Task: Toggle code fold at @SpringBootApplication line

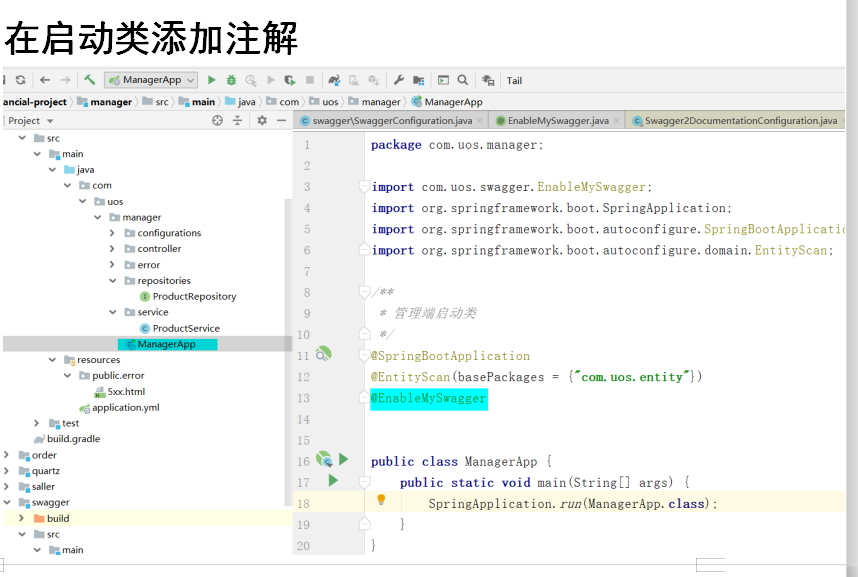Action: [x=365, y=355]
